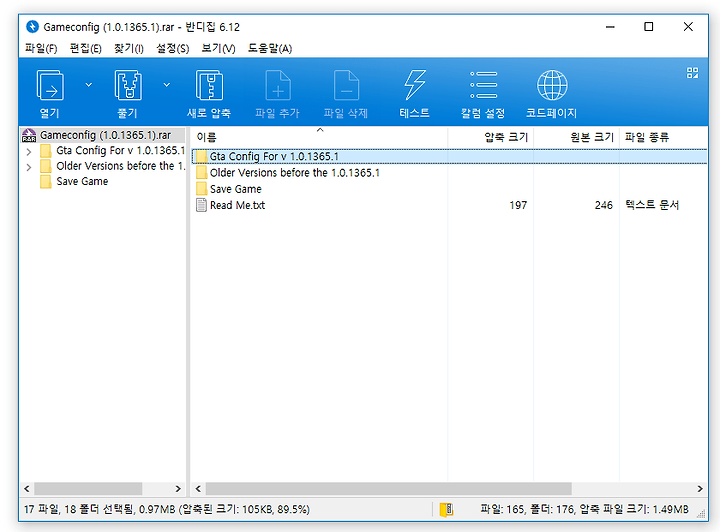The height and width of the screenshot is (532, 720).
Task: Open the 도움말(A) menu
Action: [270, 48]
